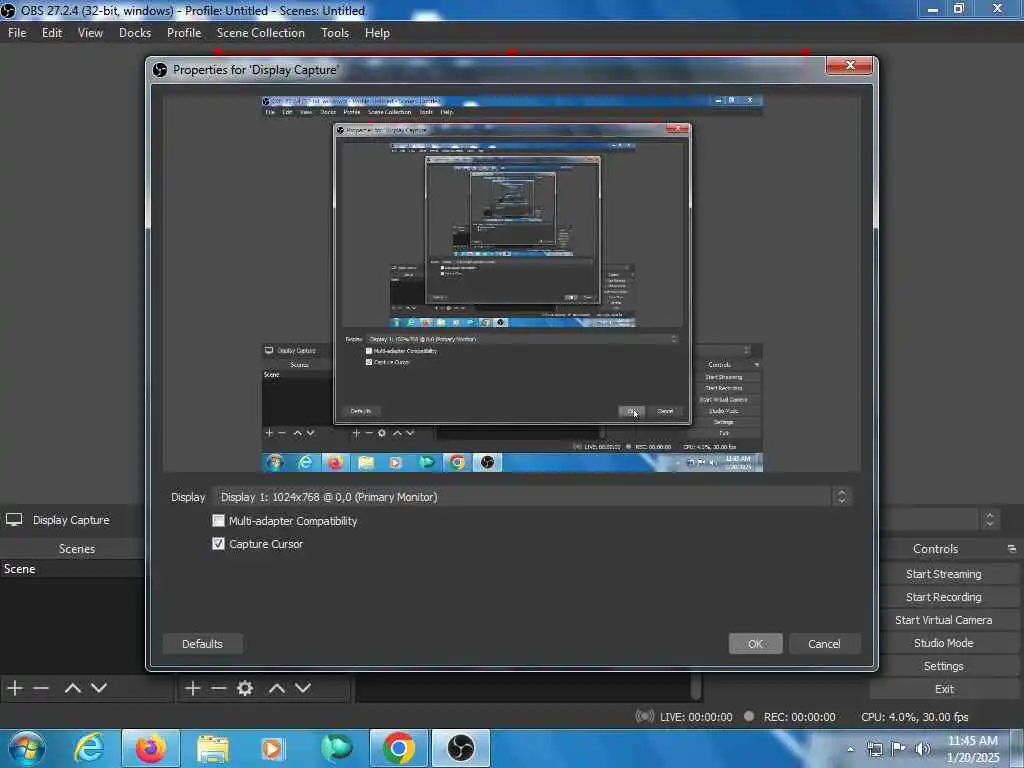
Task: Move source down with arrow icon
Action: click(302, 688)
